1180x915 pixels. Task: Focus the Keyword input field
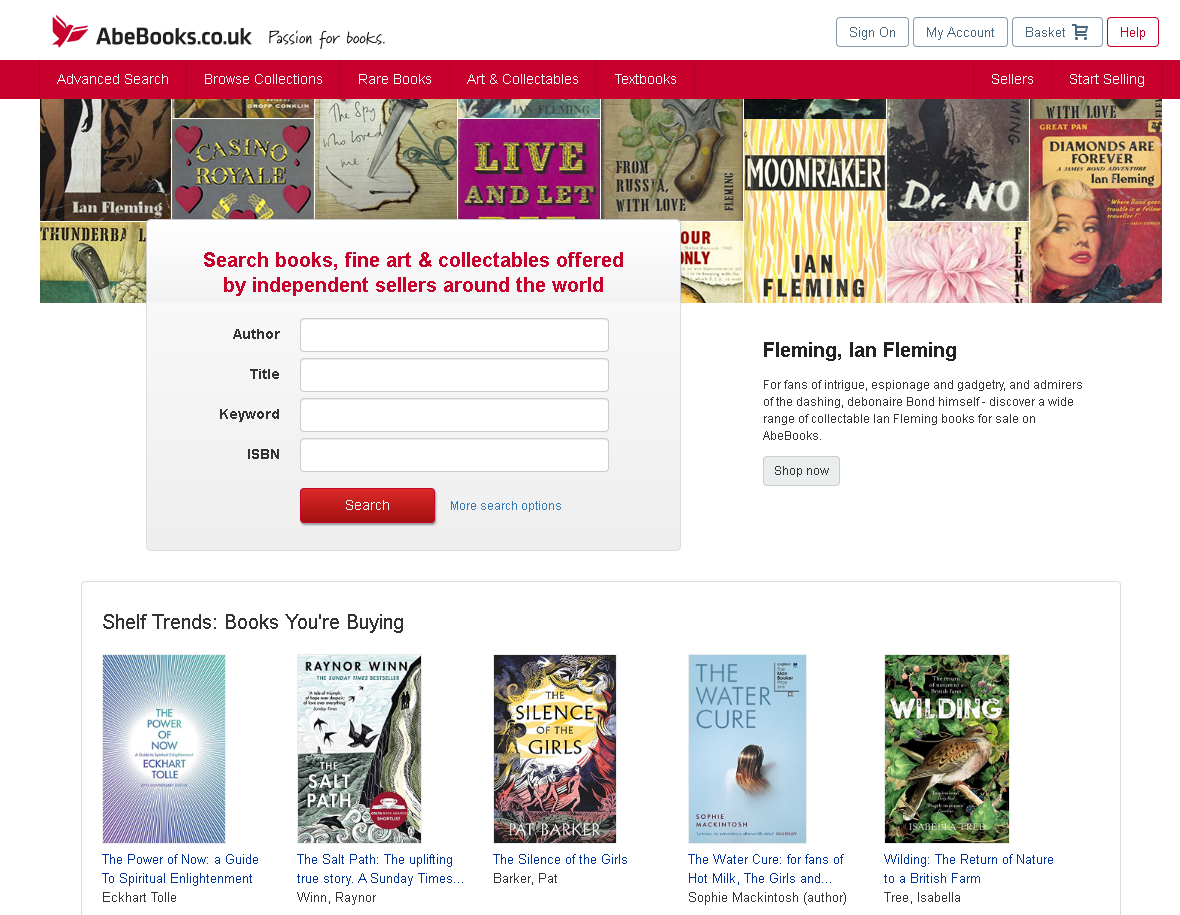tap(454, 415)
